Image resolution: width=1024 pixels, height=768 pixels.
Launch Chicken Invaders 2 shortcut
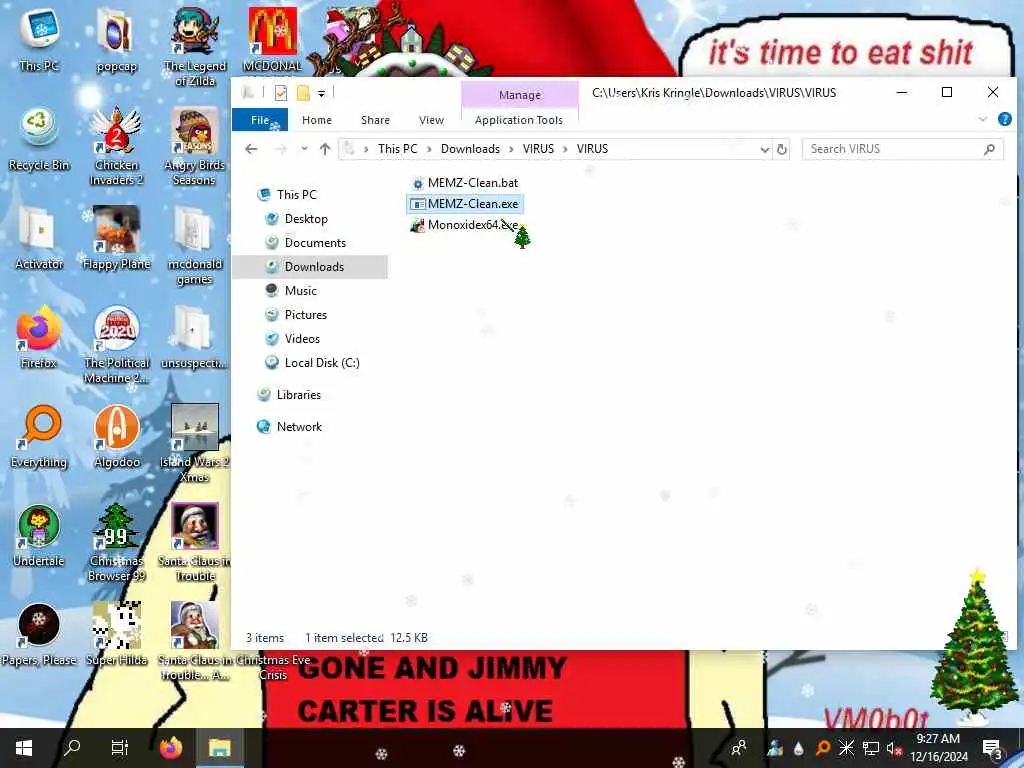point(116,146)
